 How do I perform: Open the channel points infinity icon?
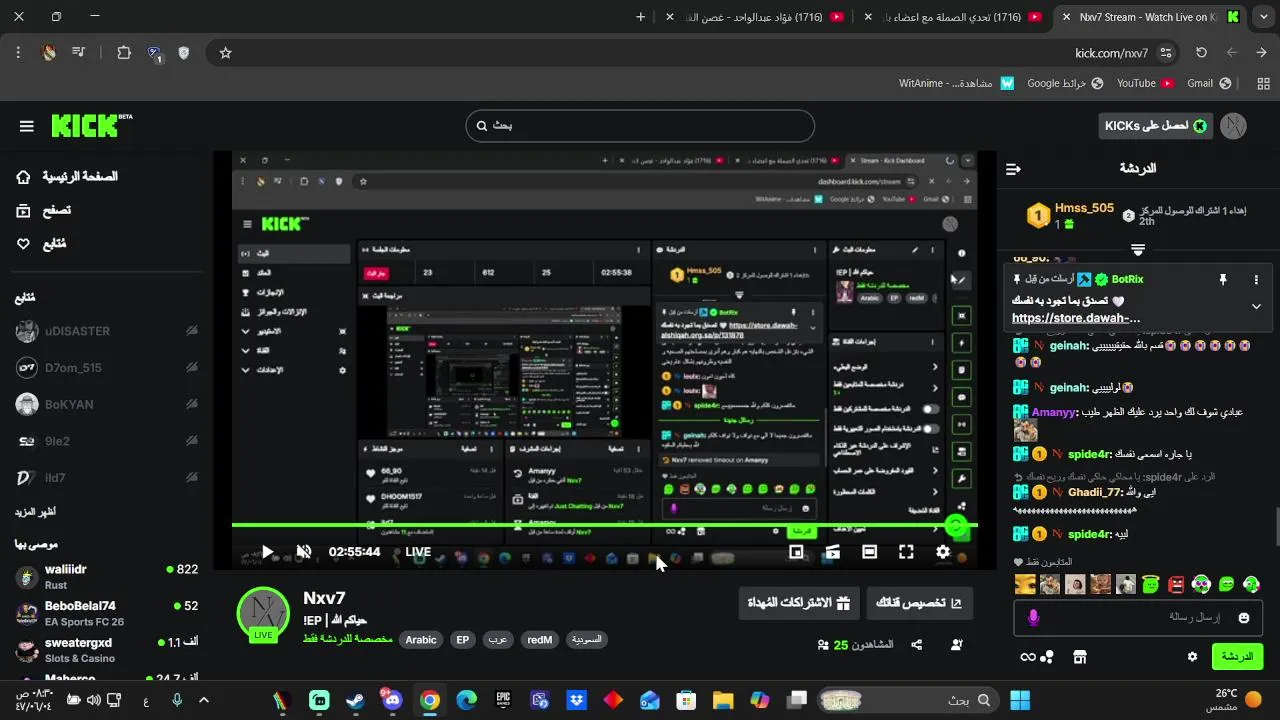[1028, 657]
